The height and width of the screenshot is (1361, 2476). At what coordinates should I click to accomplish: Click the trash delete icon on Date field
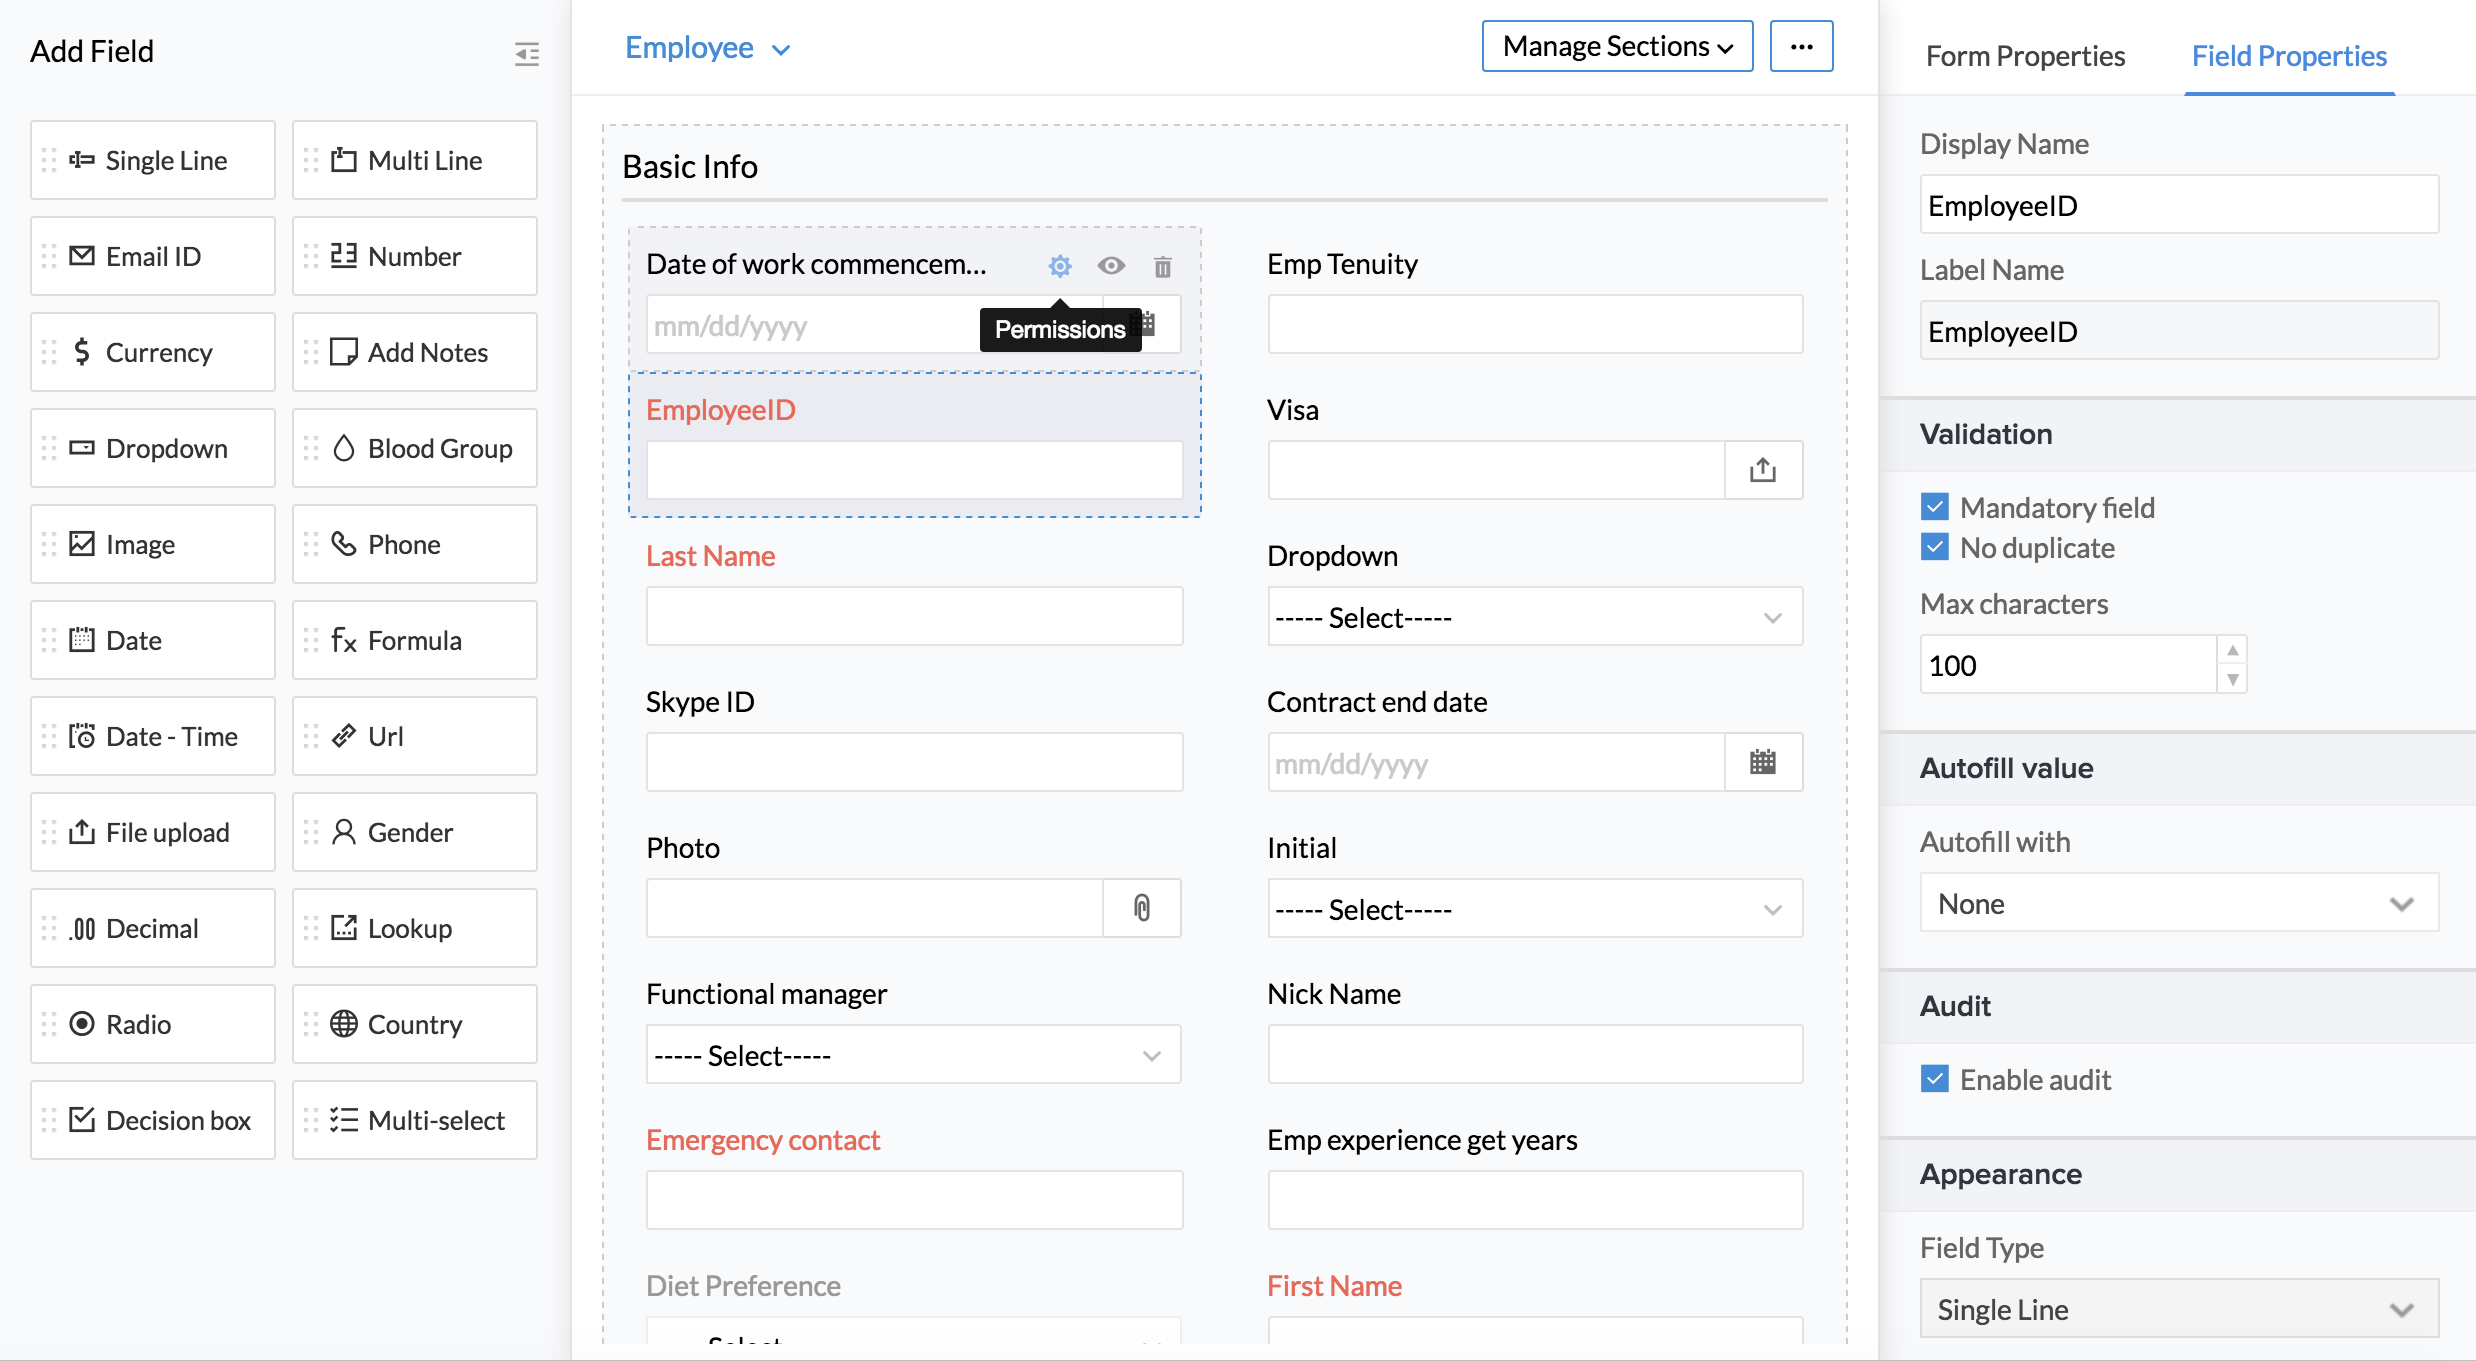1162,266
